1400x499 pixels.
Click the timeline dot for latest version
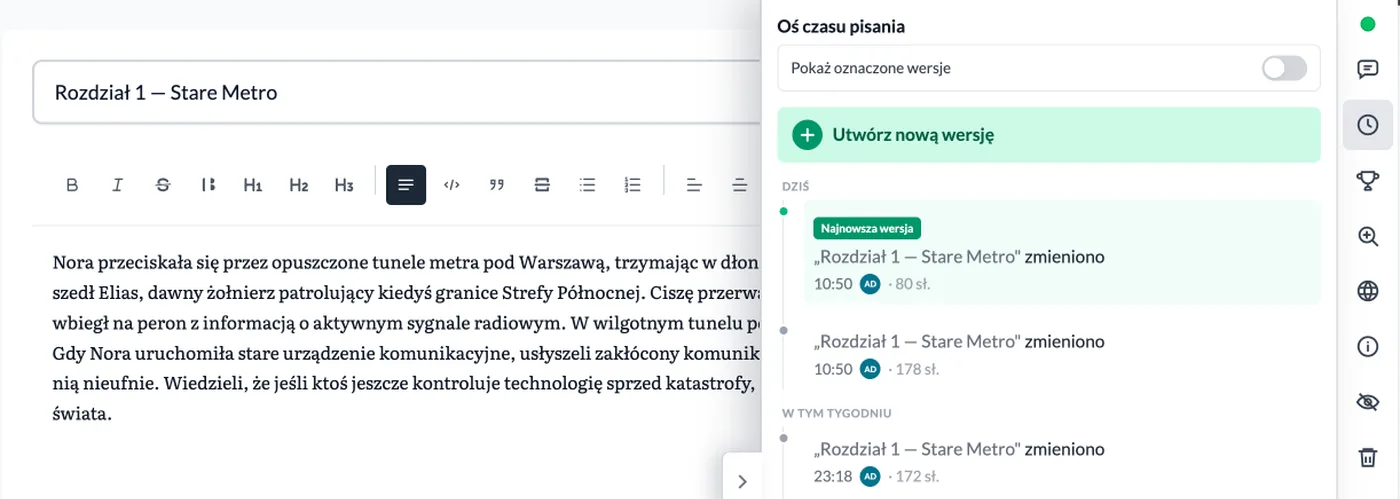pos(783,211)
